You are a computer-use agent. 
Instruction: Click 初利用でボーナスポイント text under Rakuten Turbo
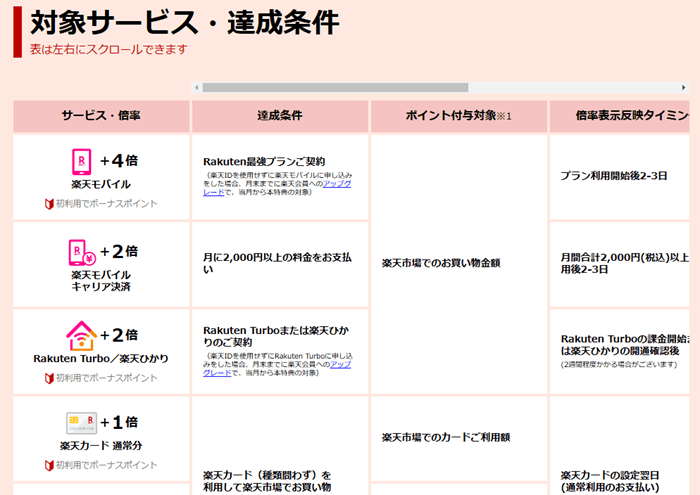pyautogui.click(x=107, y=379)
